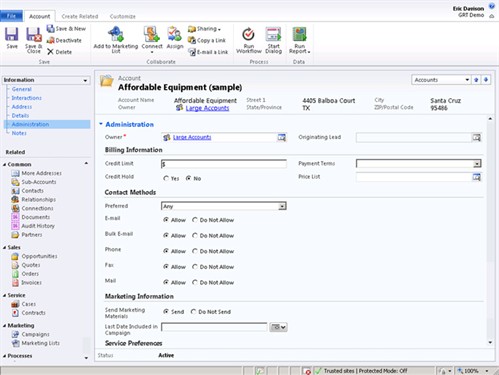Open the Run Report menu
This screenshot has width=499, height=375.
pyautogui.click(x=299, y=40)
